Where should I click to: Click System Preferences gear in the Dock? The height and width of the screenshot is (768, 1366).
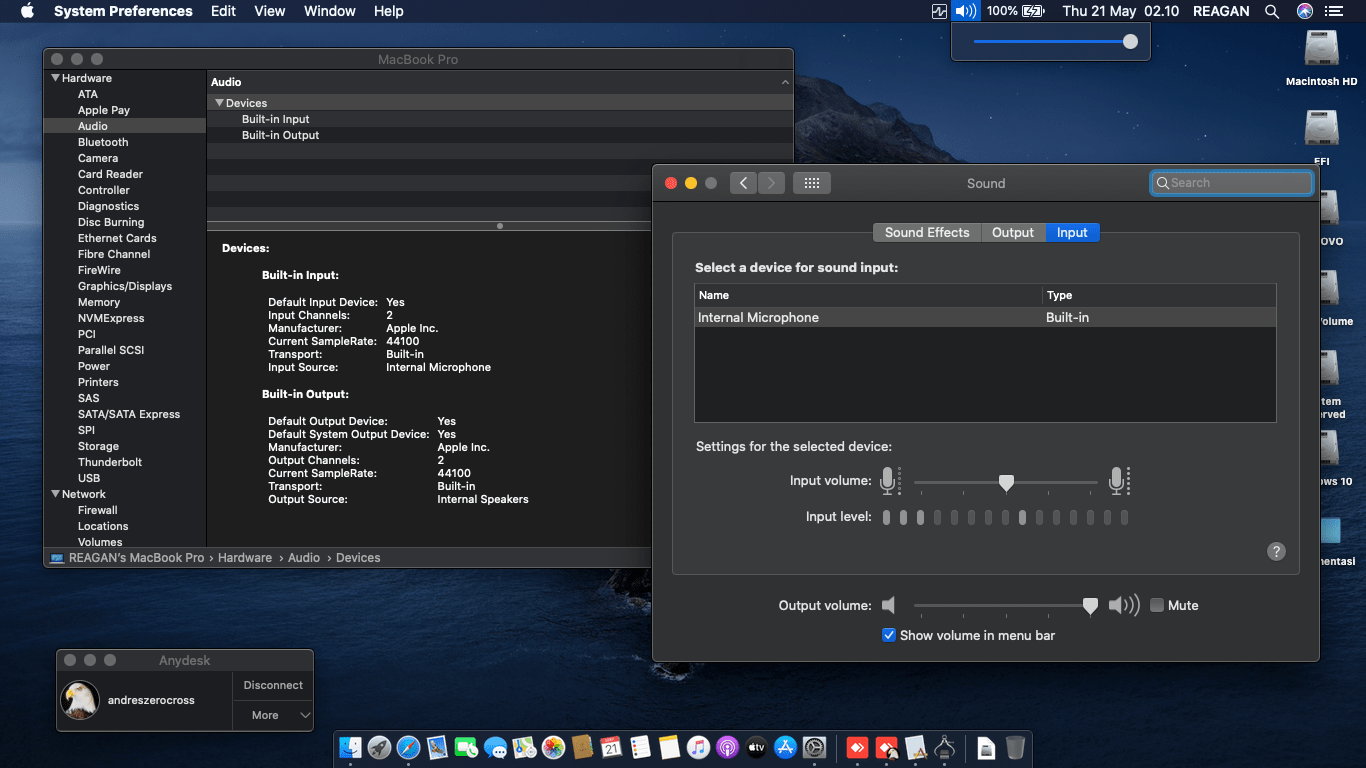pos(814,747)
